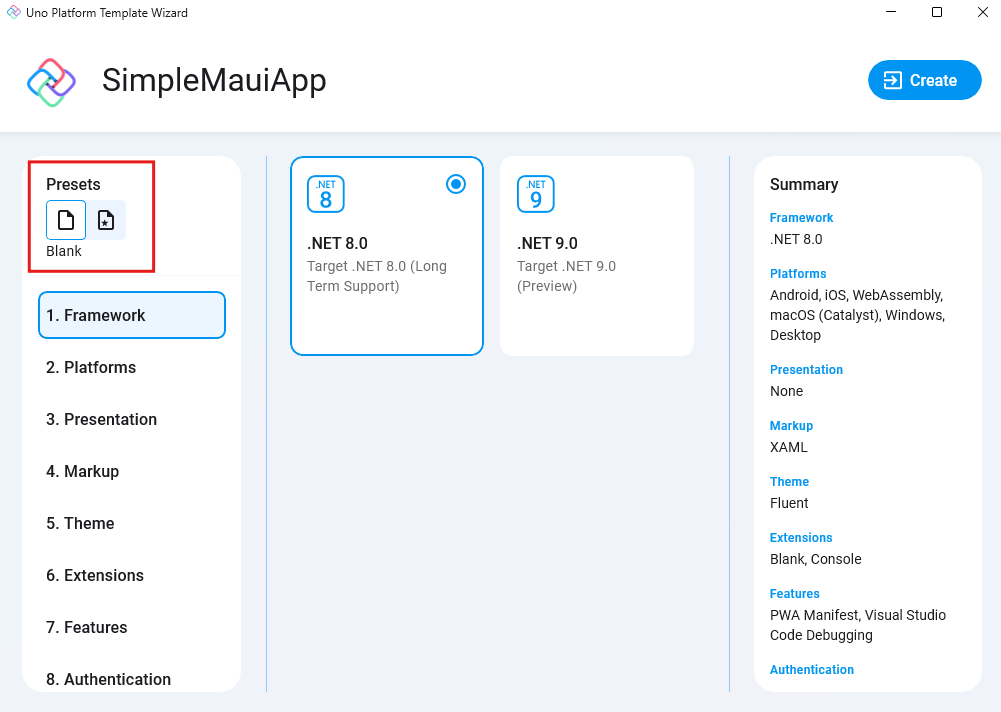This screenshot has width=1001, height=712.
Task: Select the Blank preset icon
Action: (65, 220)
